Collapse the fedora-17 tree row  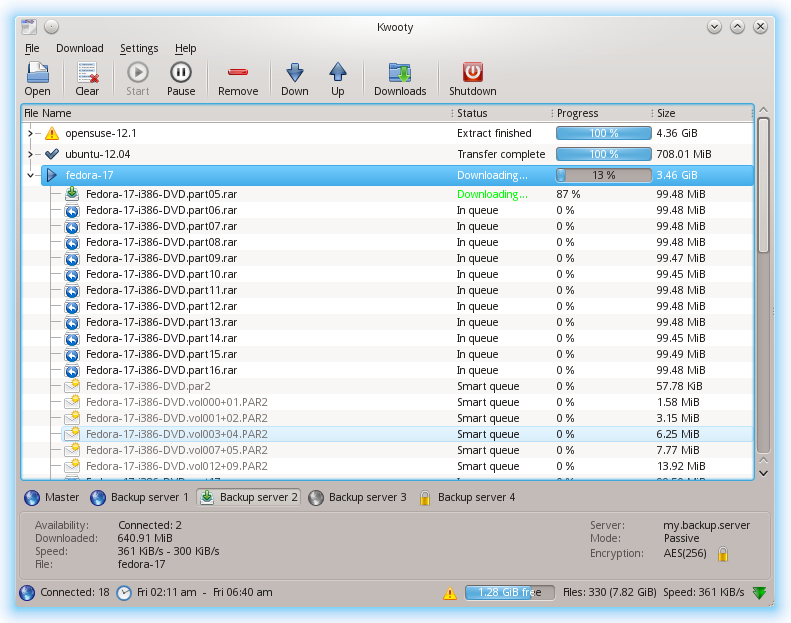[x=30, y=176]
